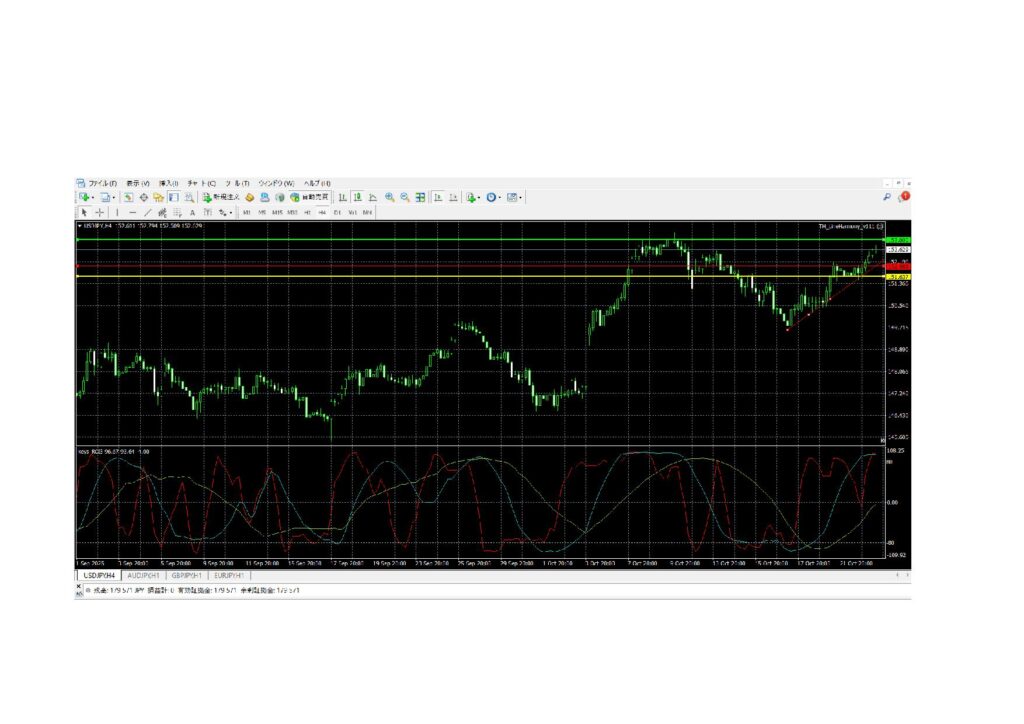The image size is (1024, 724).
Task: Open the ファイル (File) menu
Action: point(101,184)
